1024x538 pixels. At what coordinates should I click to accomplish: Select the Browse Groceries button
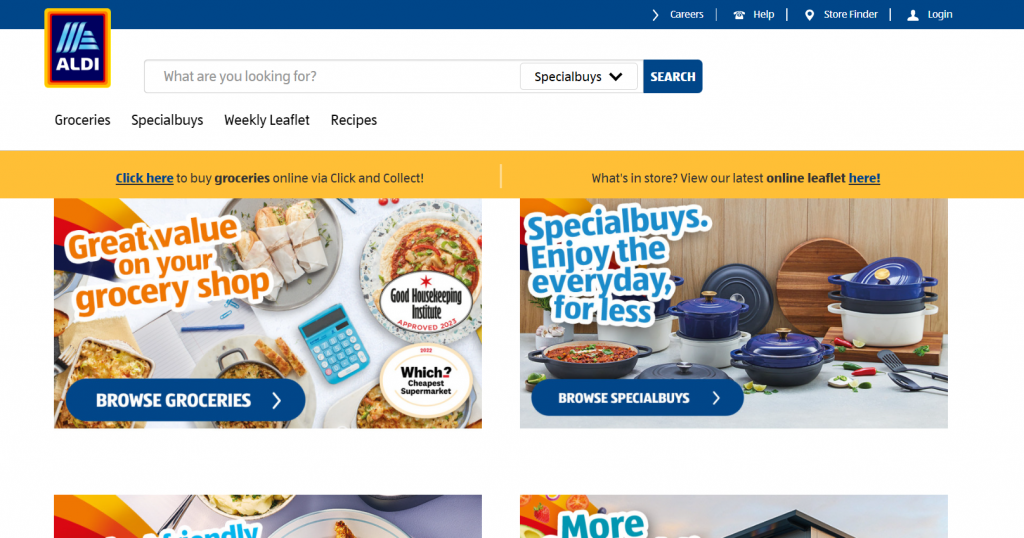point(185,400)
